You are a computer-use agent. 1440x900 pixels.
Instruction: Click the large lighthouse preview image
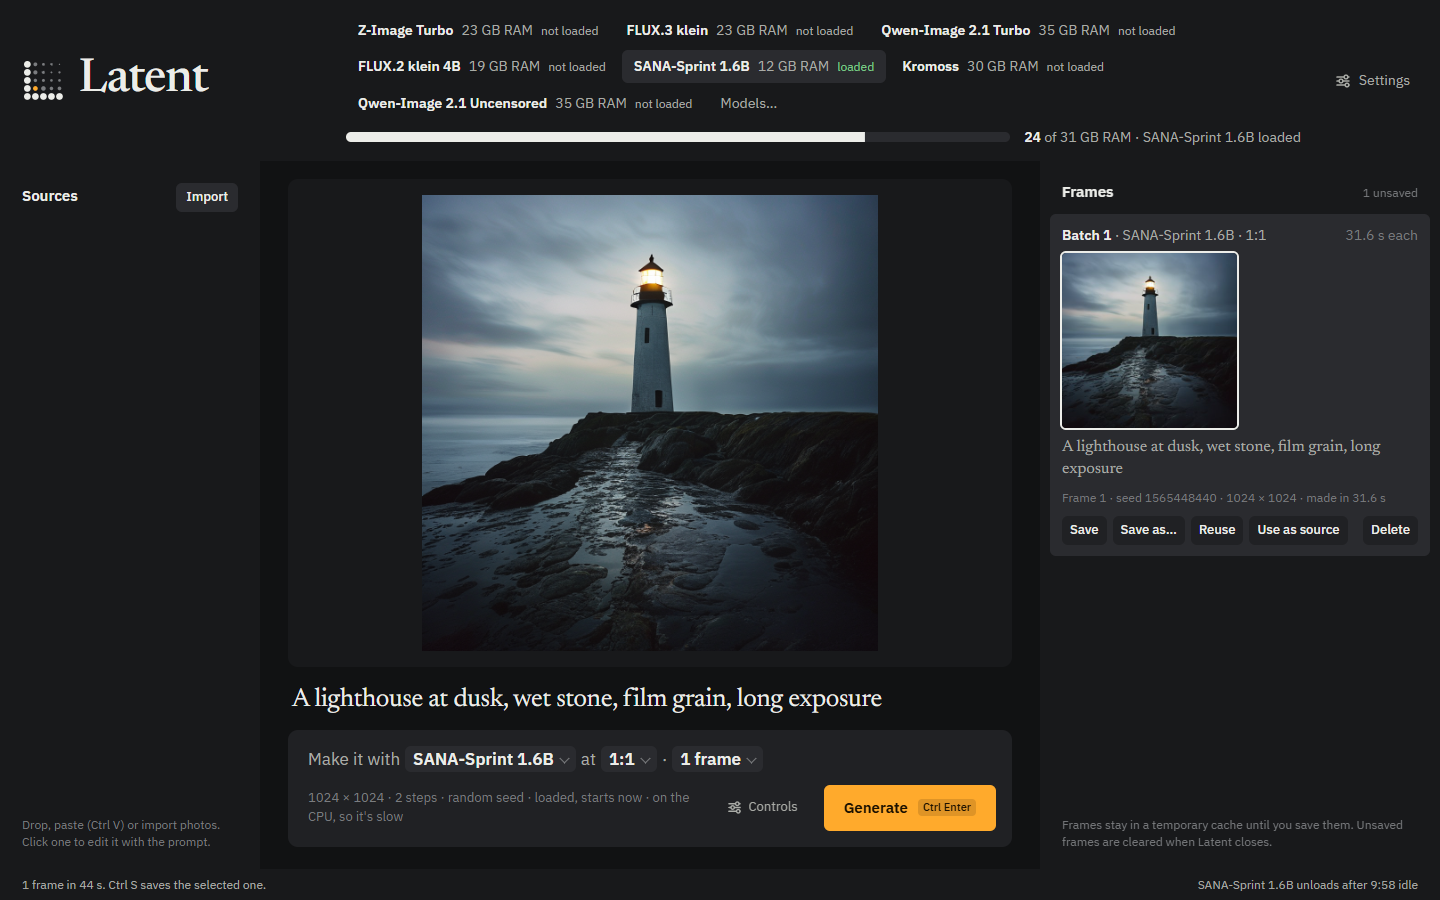coord(650,423)
